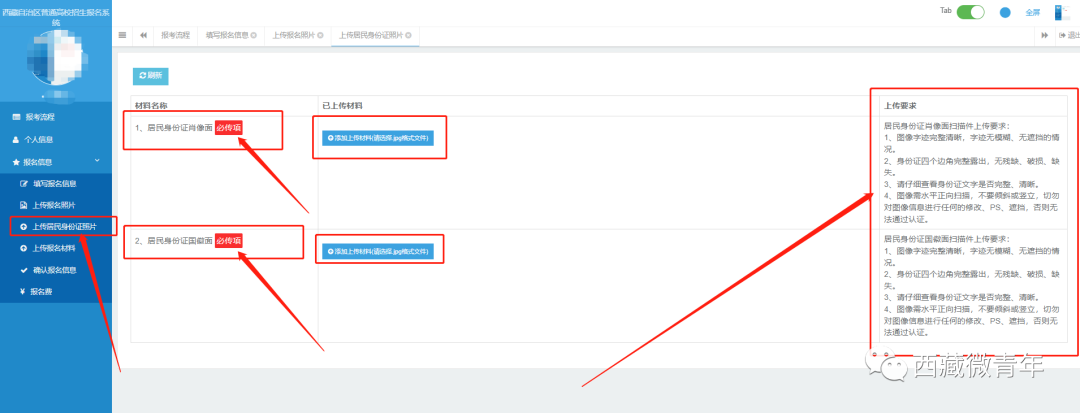Click the 刷新 refresh button
Viewport: 1080px width, 413px height.
[x=151, y=75]
